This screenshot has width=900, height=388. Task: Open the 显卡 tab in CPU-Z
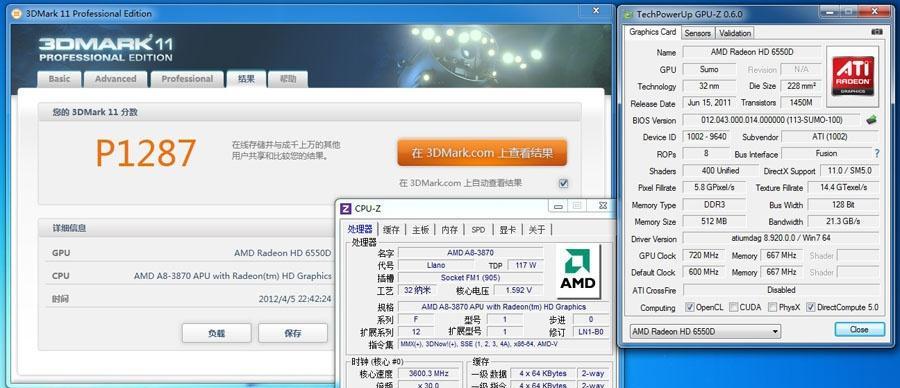tap(507, 230)
